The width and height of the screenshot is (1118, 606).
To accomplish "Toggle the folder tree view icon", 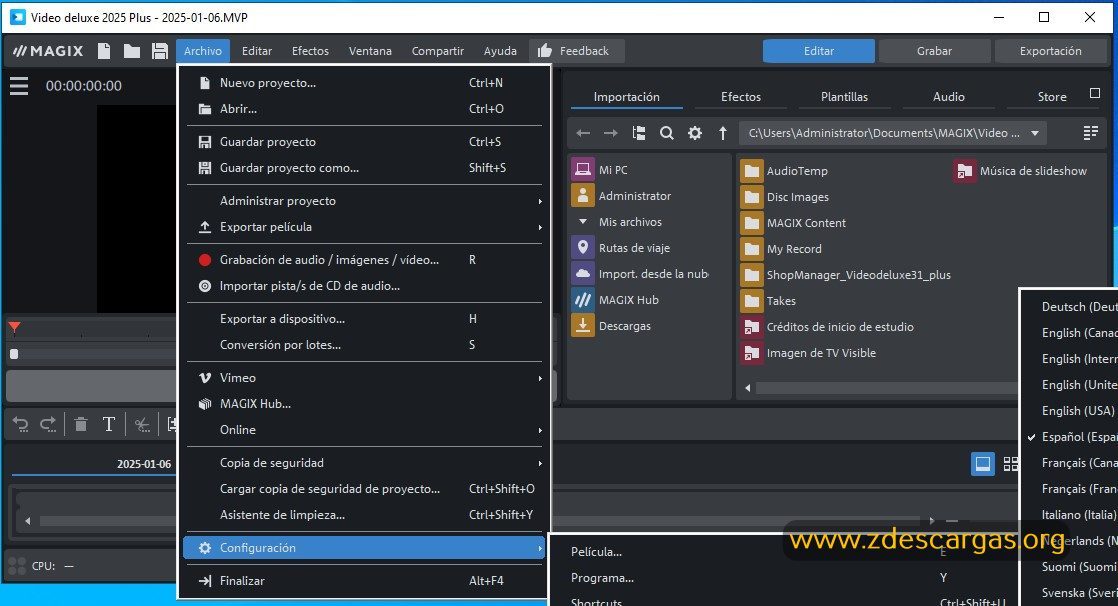I will click(639, 133).
